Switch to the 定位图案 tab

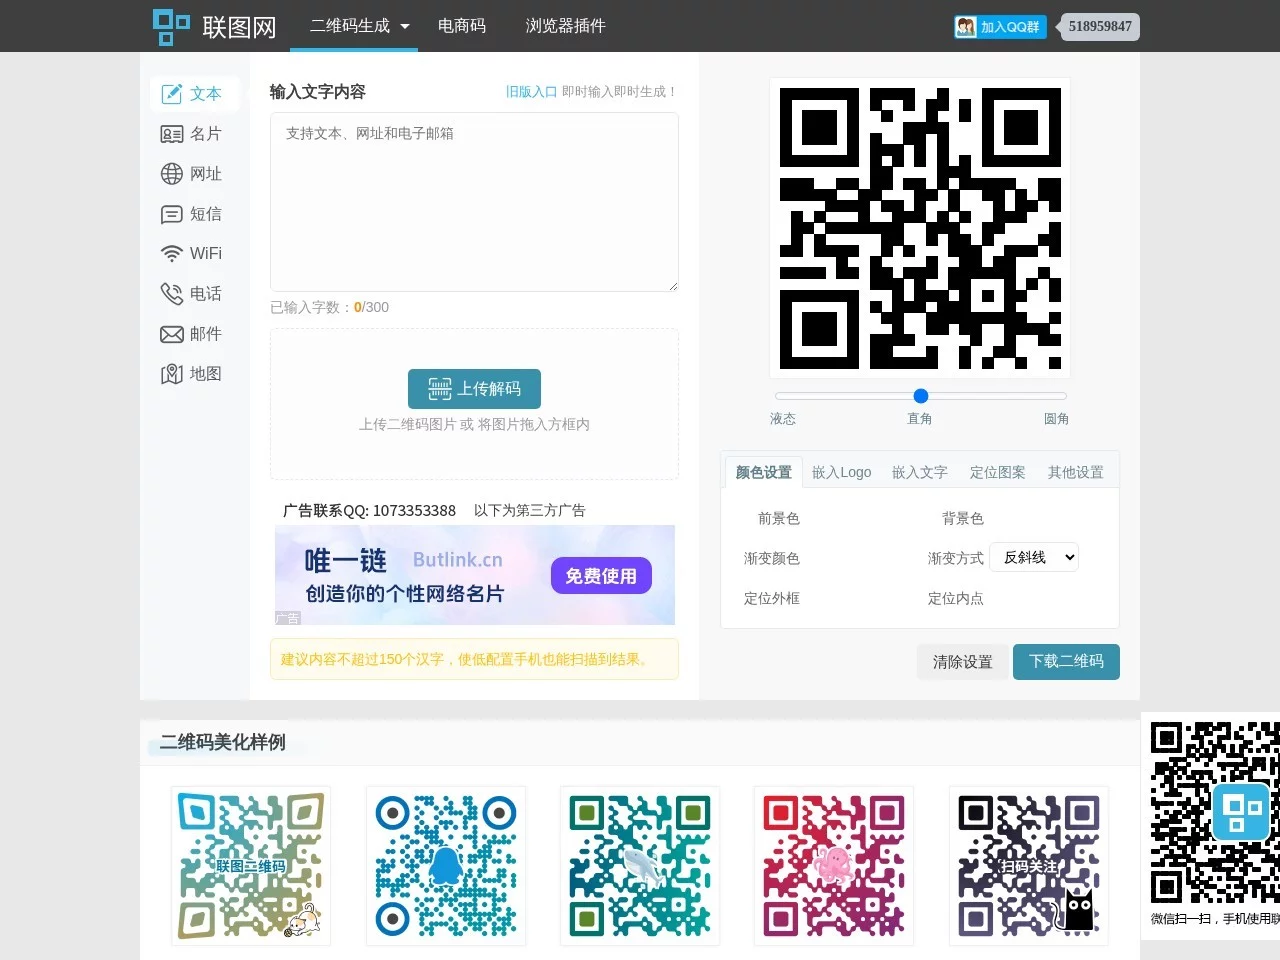click(997, 471)
